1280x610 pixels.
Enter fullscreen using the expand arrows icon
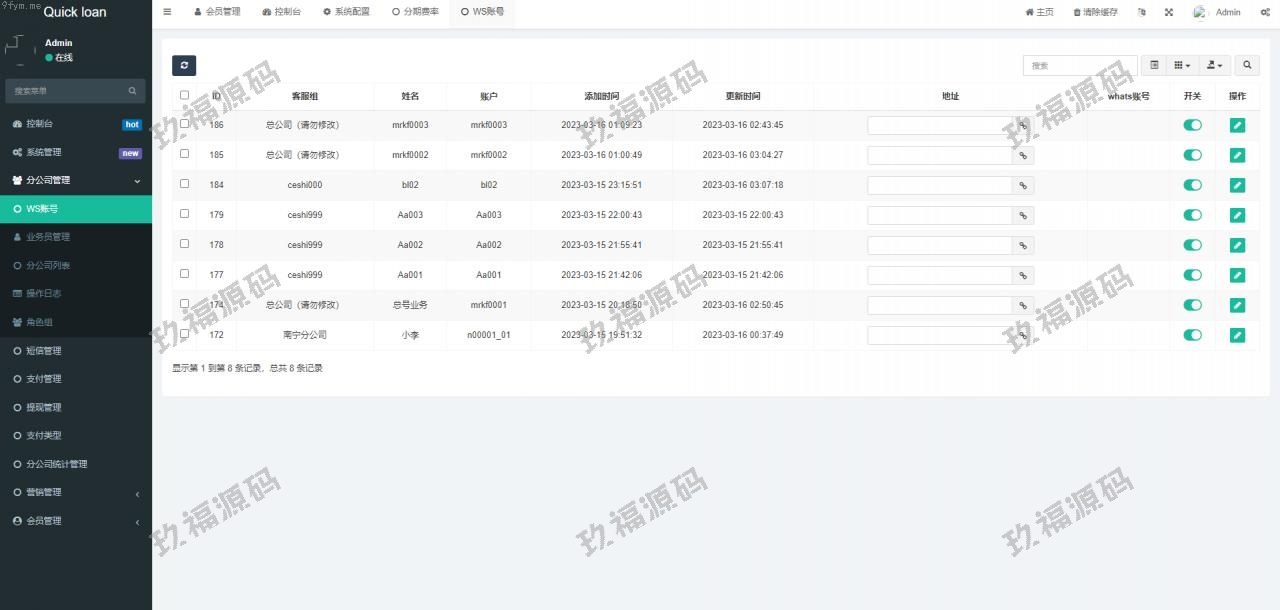[x=1169, y=12]
